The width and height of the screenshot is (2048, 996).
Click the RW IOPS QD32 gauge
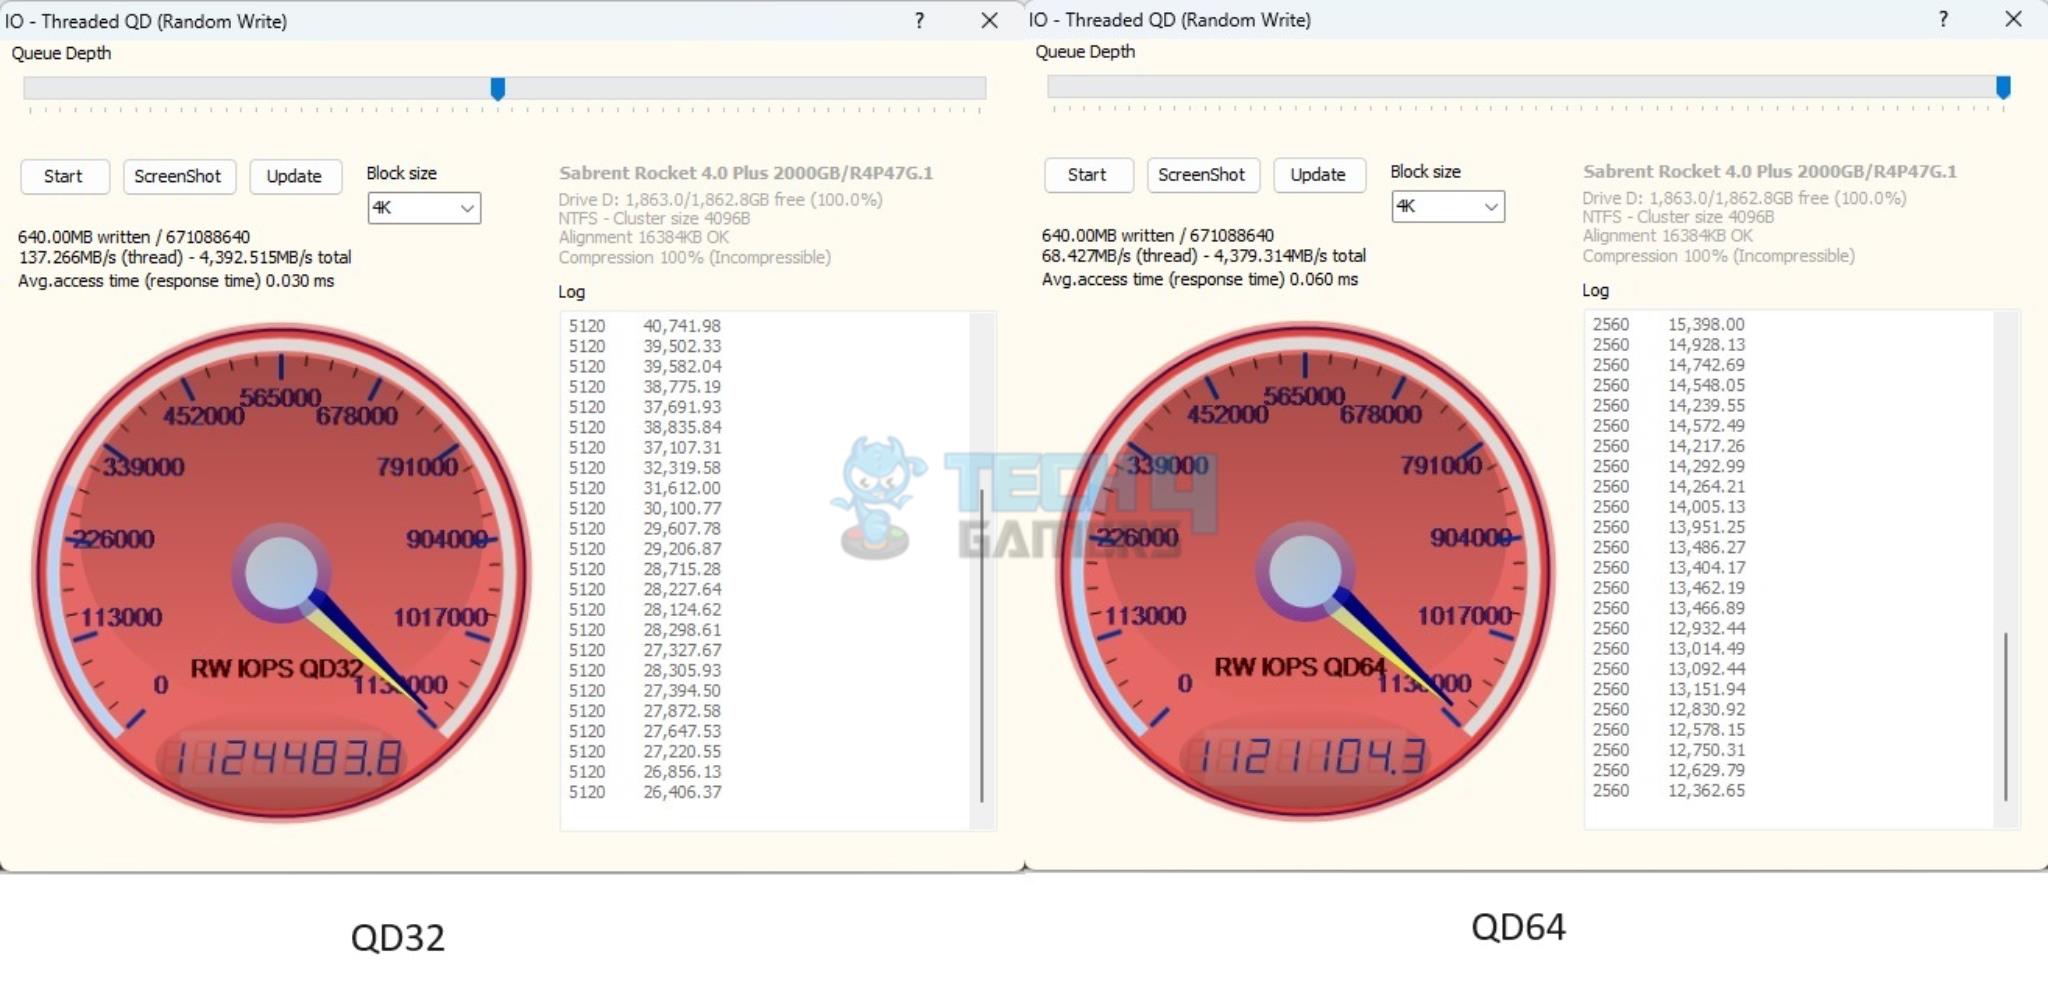pyautogui.click(x=282, y=572)
